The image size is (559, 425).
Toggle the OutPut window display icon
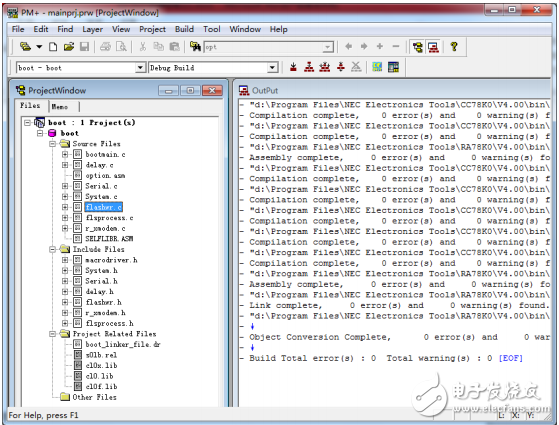[x=434, y=47]
